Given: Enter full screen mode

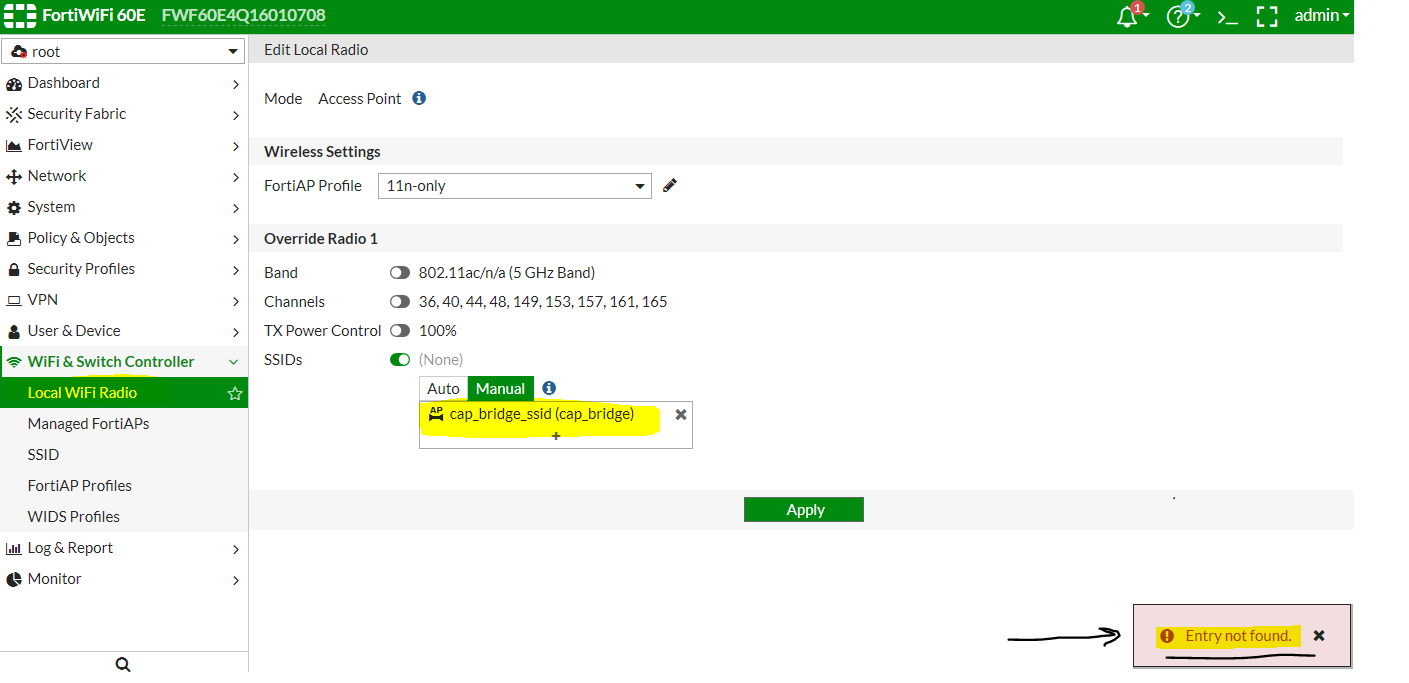Looking at the screenshot, I should [x=1267, y=16].
